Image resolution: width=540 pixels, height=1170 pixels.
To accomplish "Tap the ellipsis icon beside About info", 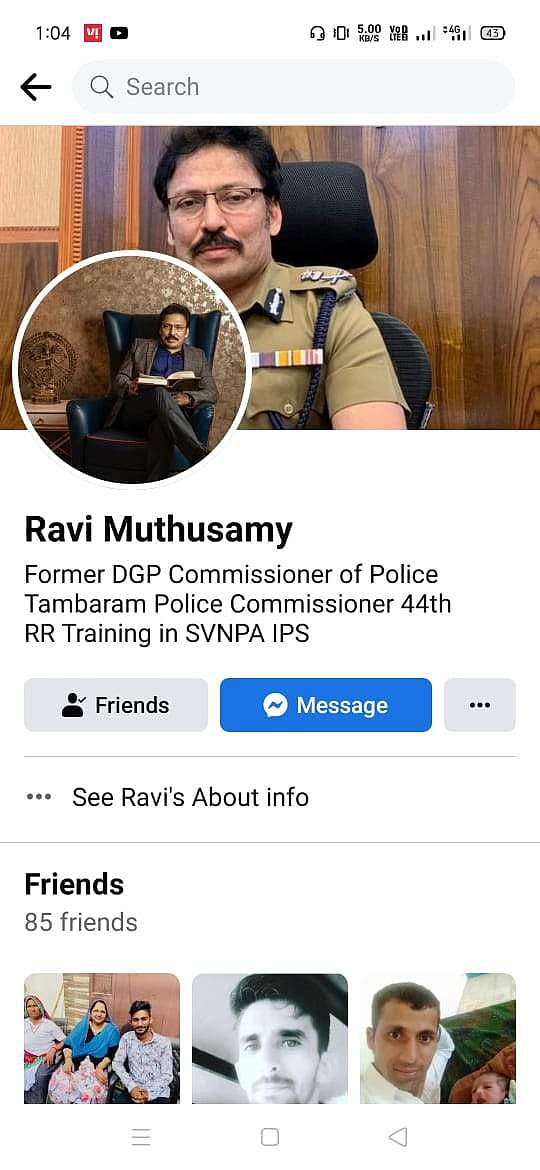I will tap(39, 797).
